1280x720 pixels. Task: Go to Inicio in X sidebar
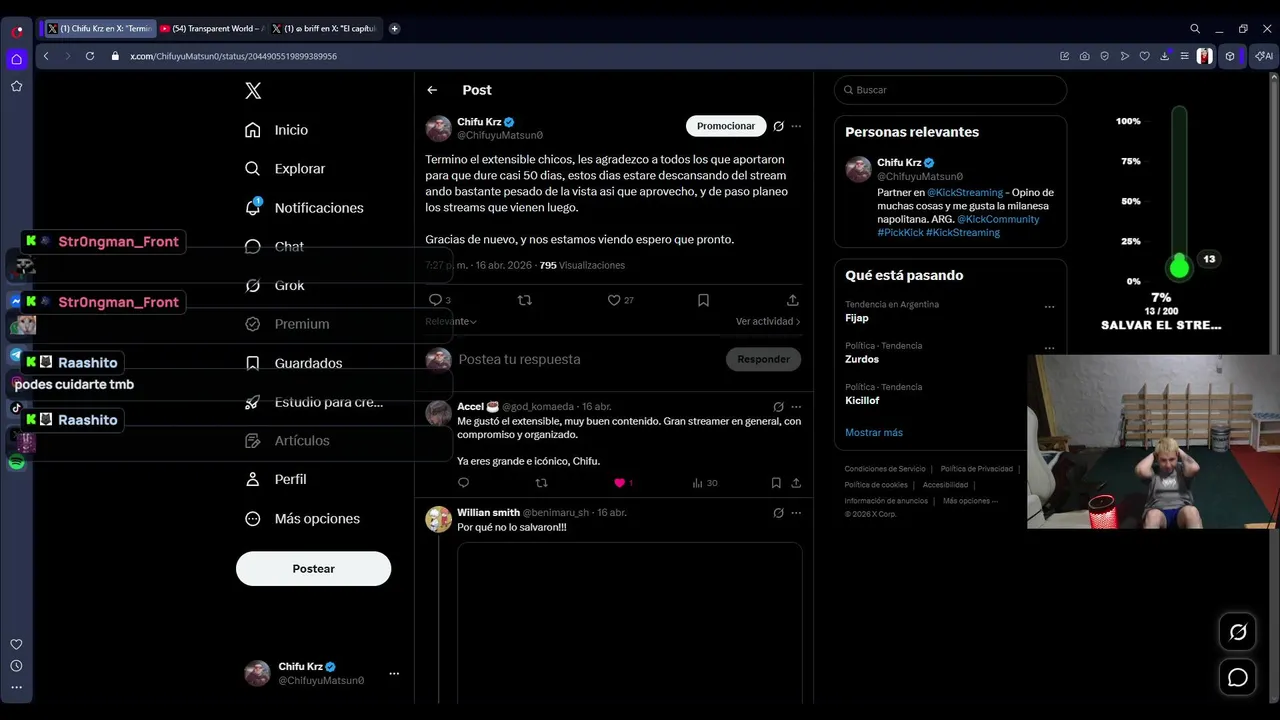277,130
